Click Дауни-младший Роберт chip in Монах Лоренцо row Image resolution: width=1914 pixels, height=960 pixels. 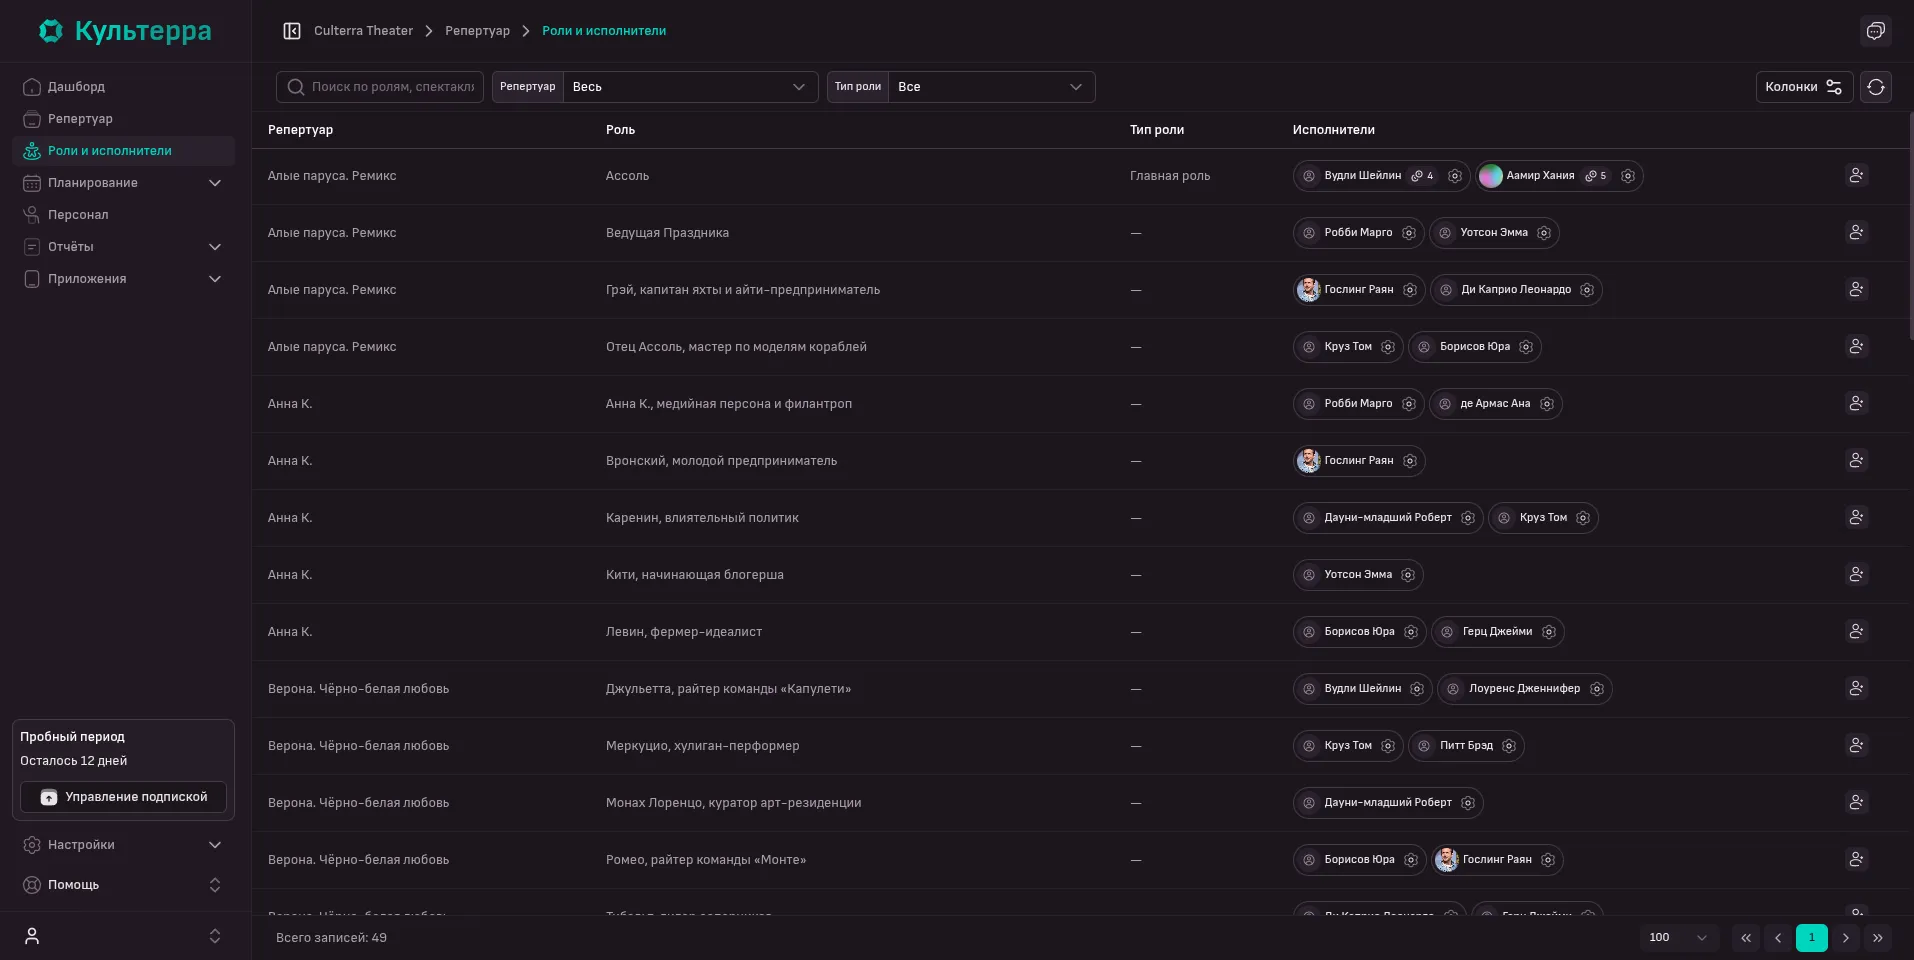1388,803
